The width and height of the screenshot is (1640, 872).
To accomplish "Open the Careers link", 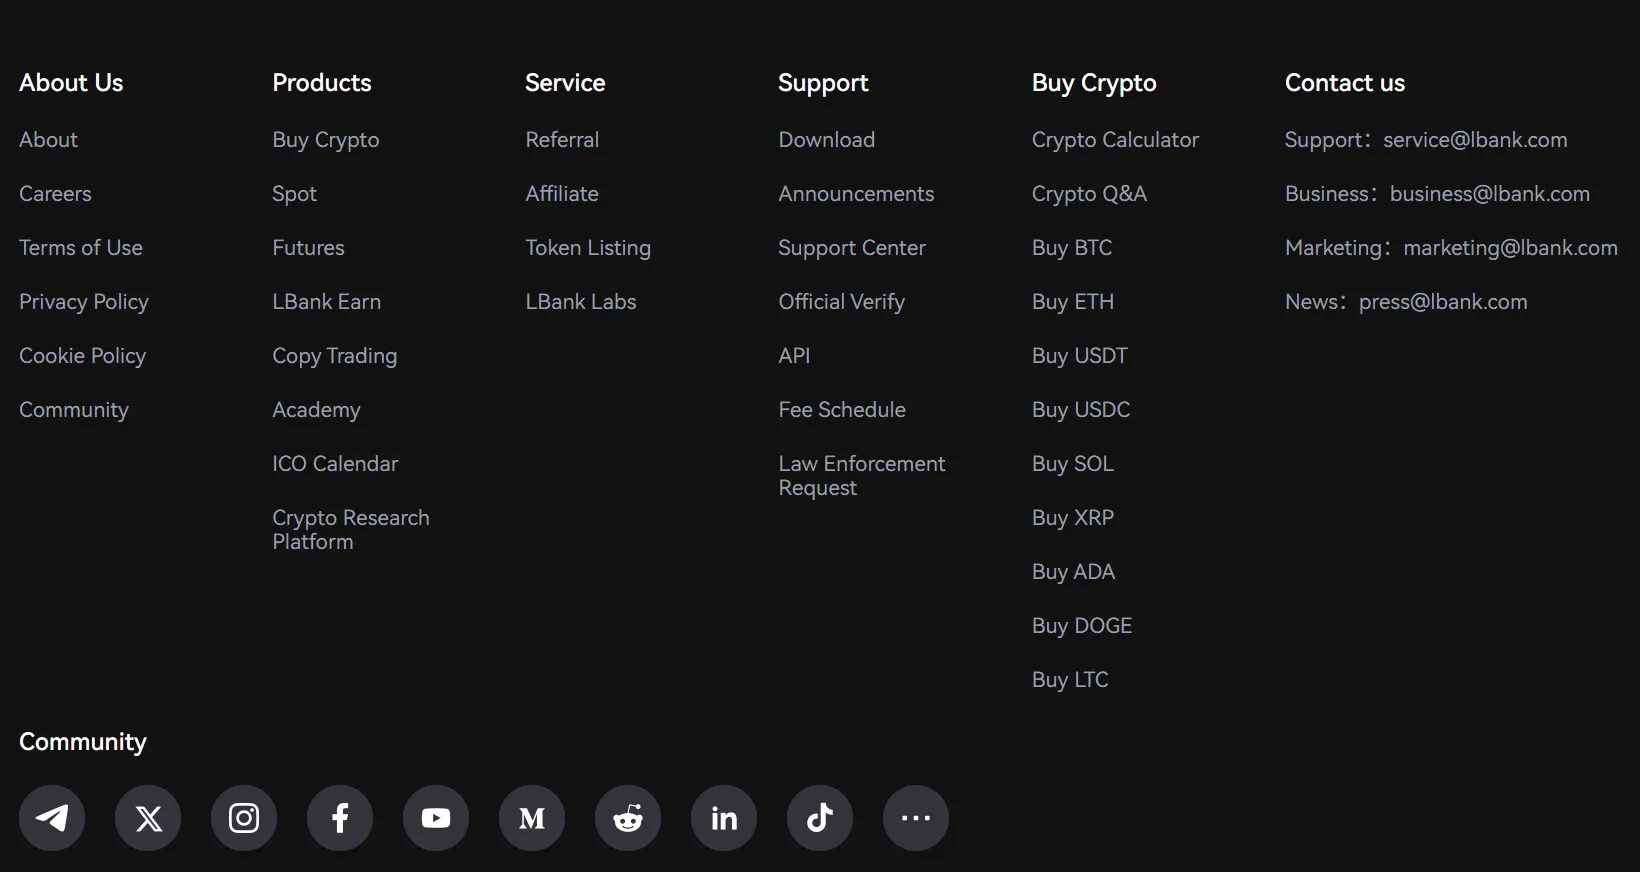I will click(55, 194).
